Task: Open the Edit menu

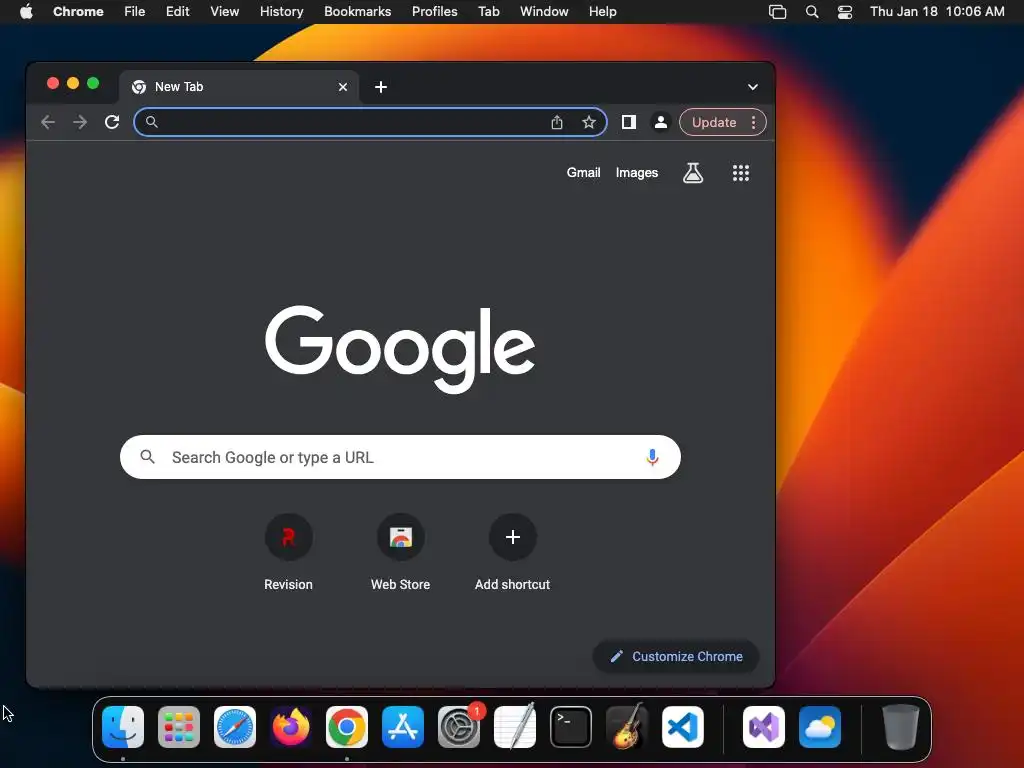Action: [x=177, y=12]
